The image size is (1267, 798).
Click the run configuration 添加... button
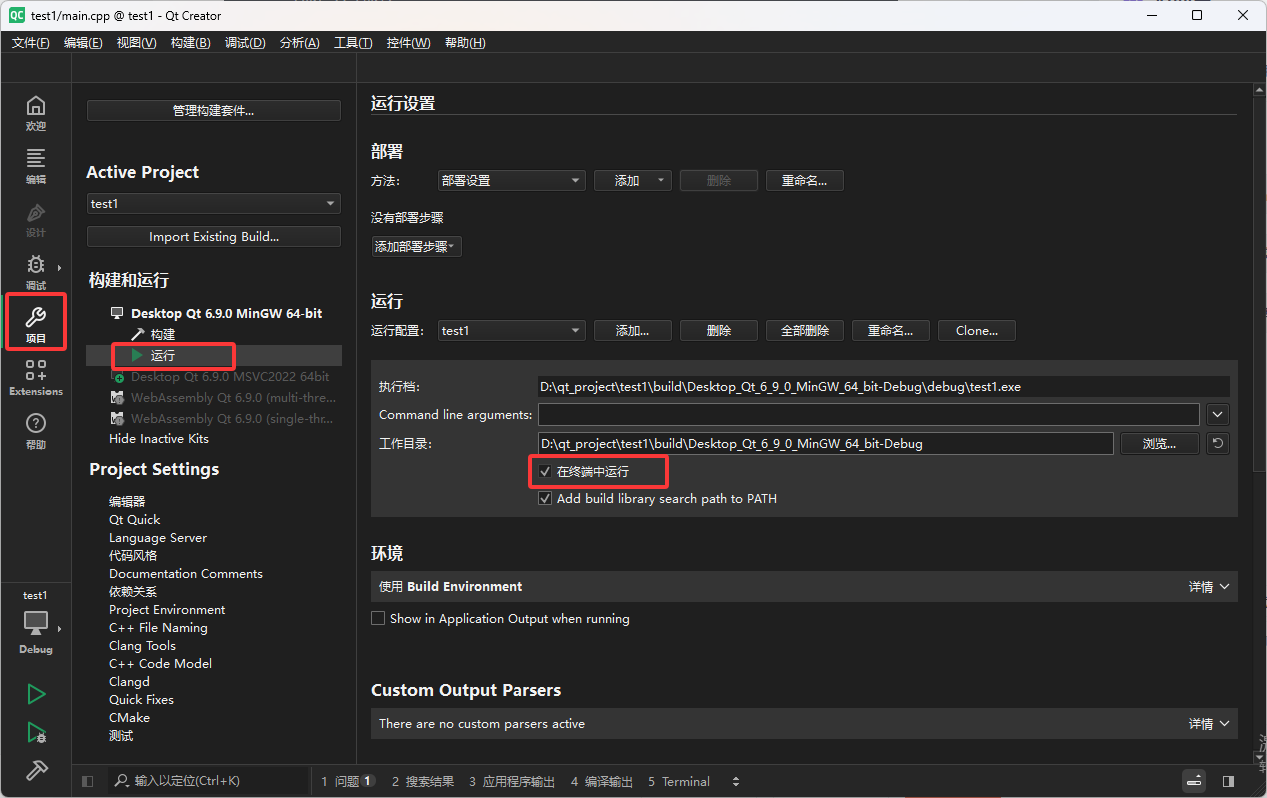[x=631, y=331]
